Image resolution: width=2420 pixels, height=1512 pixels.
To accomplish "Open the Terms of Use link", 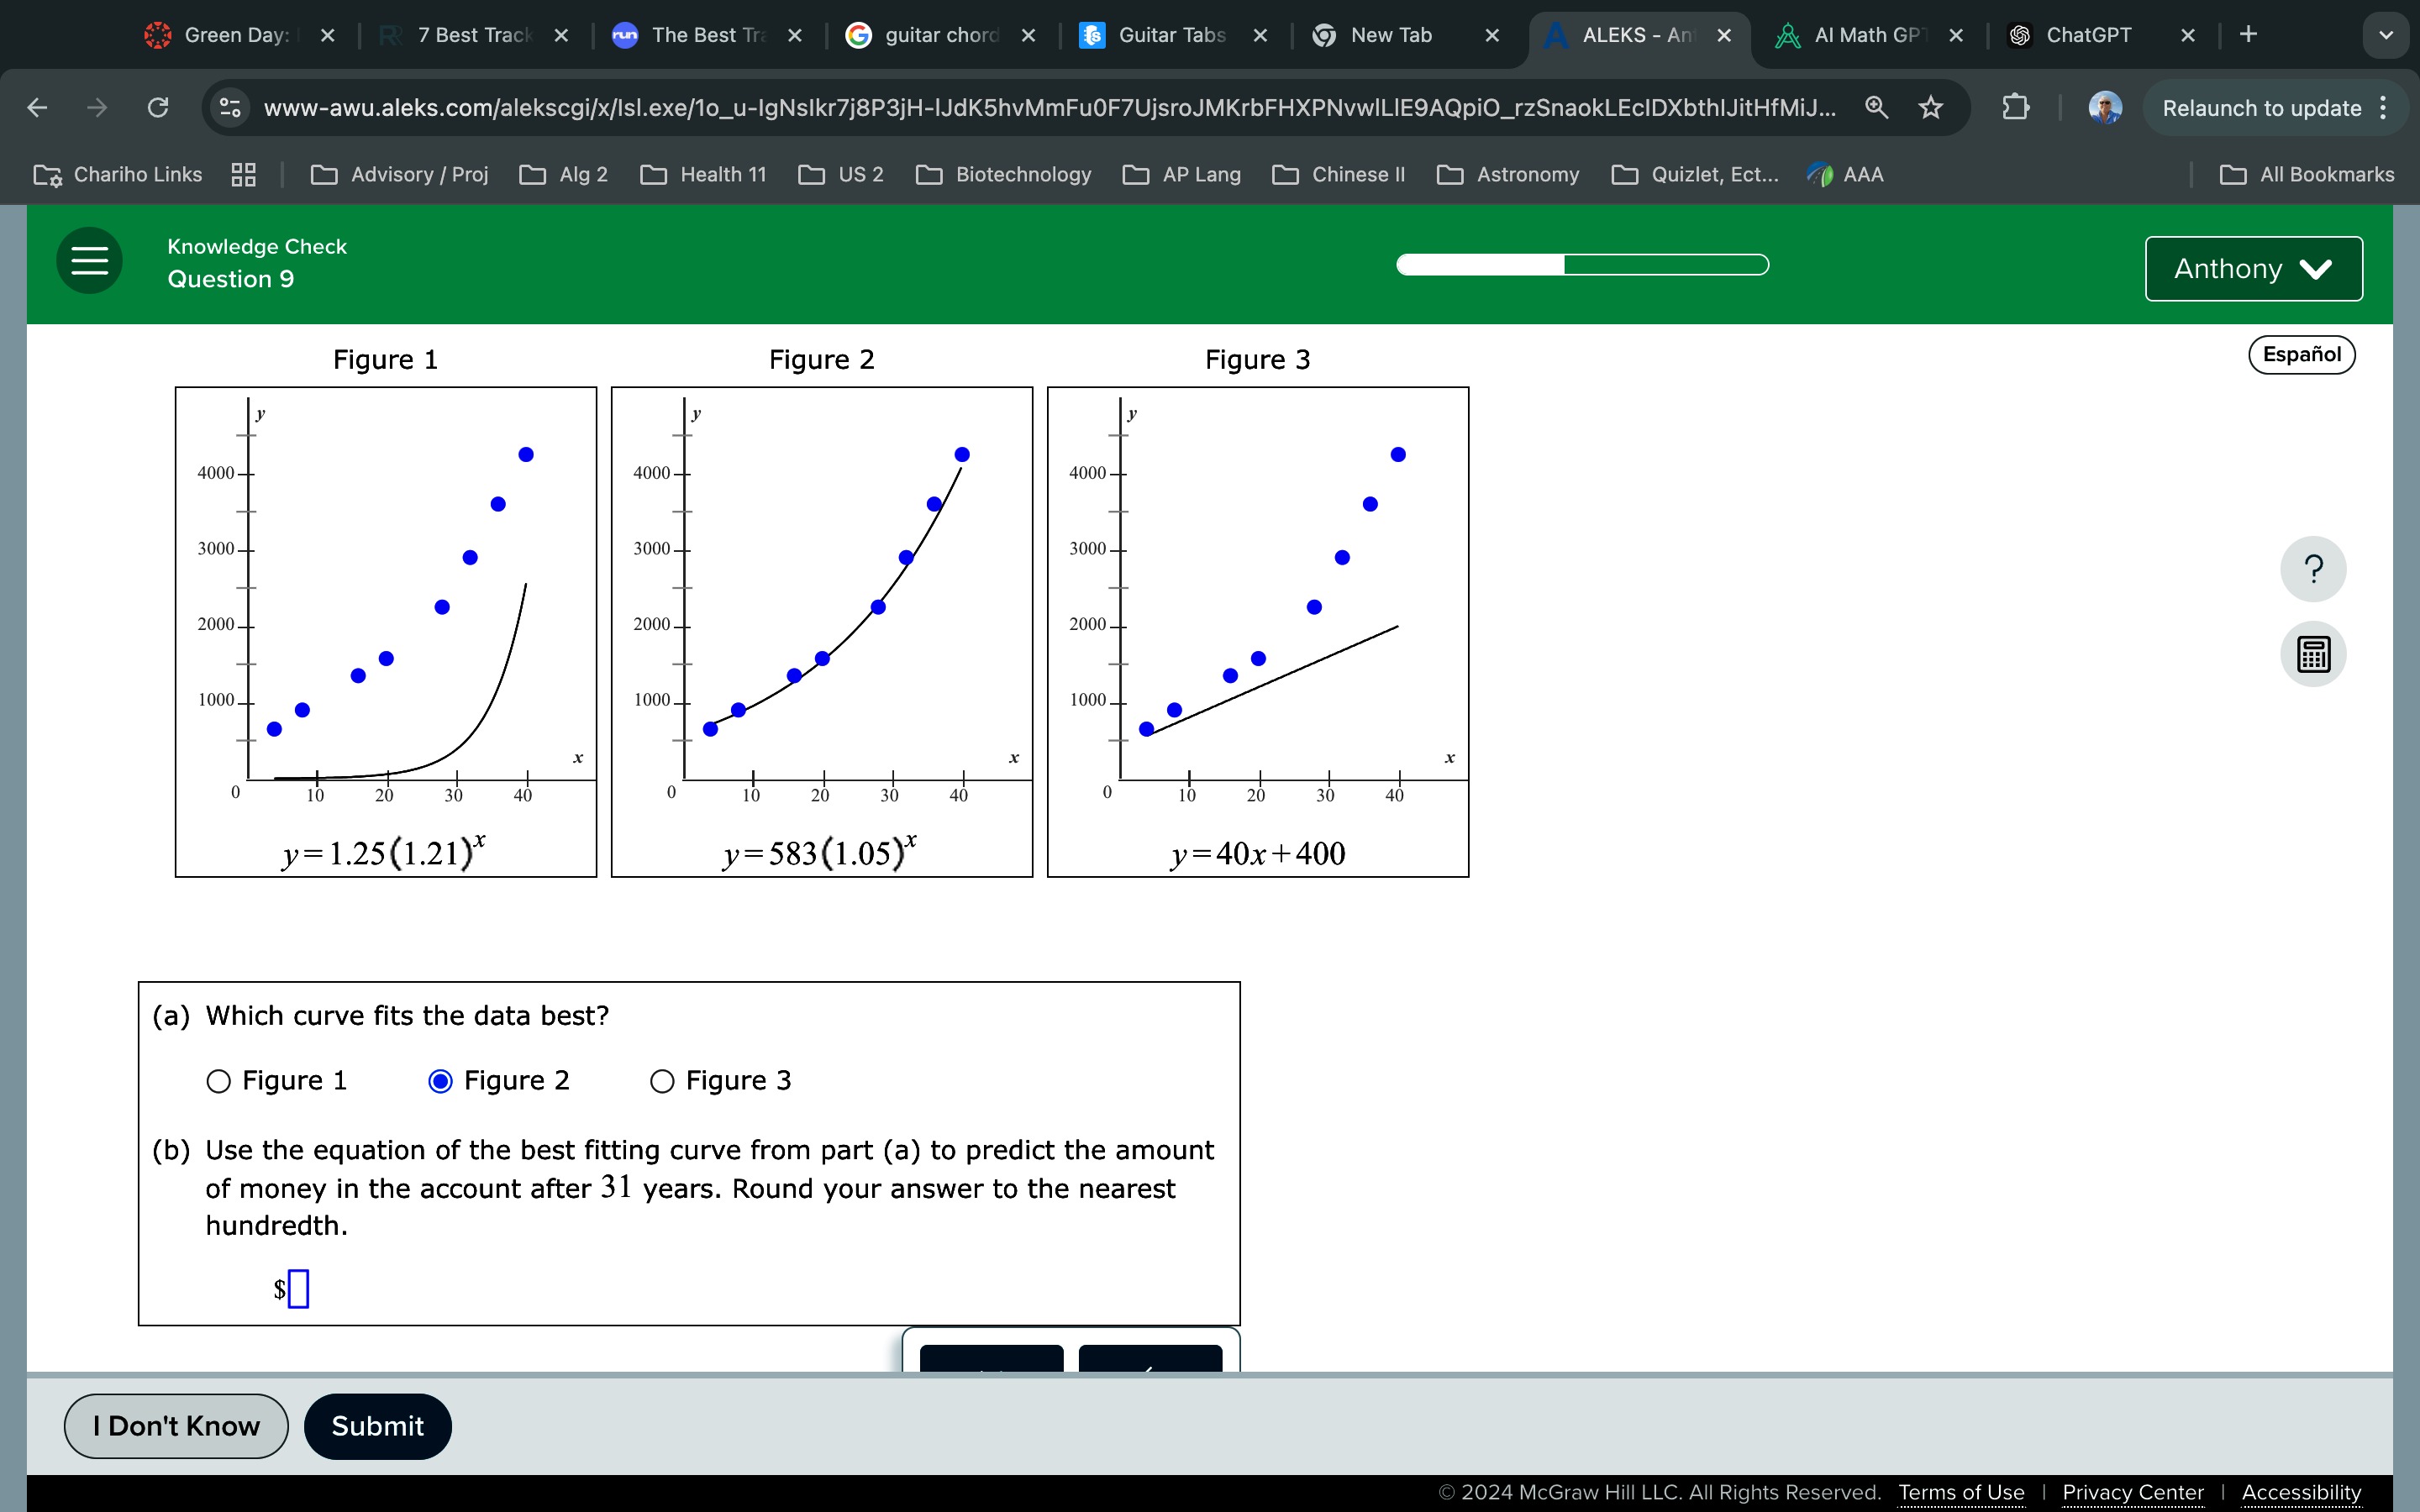I will tap(1961, 1492).
